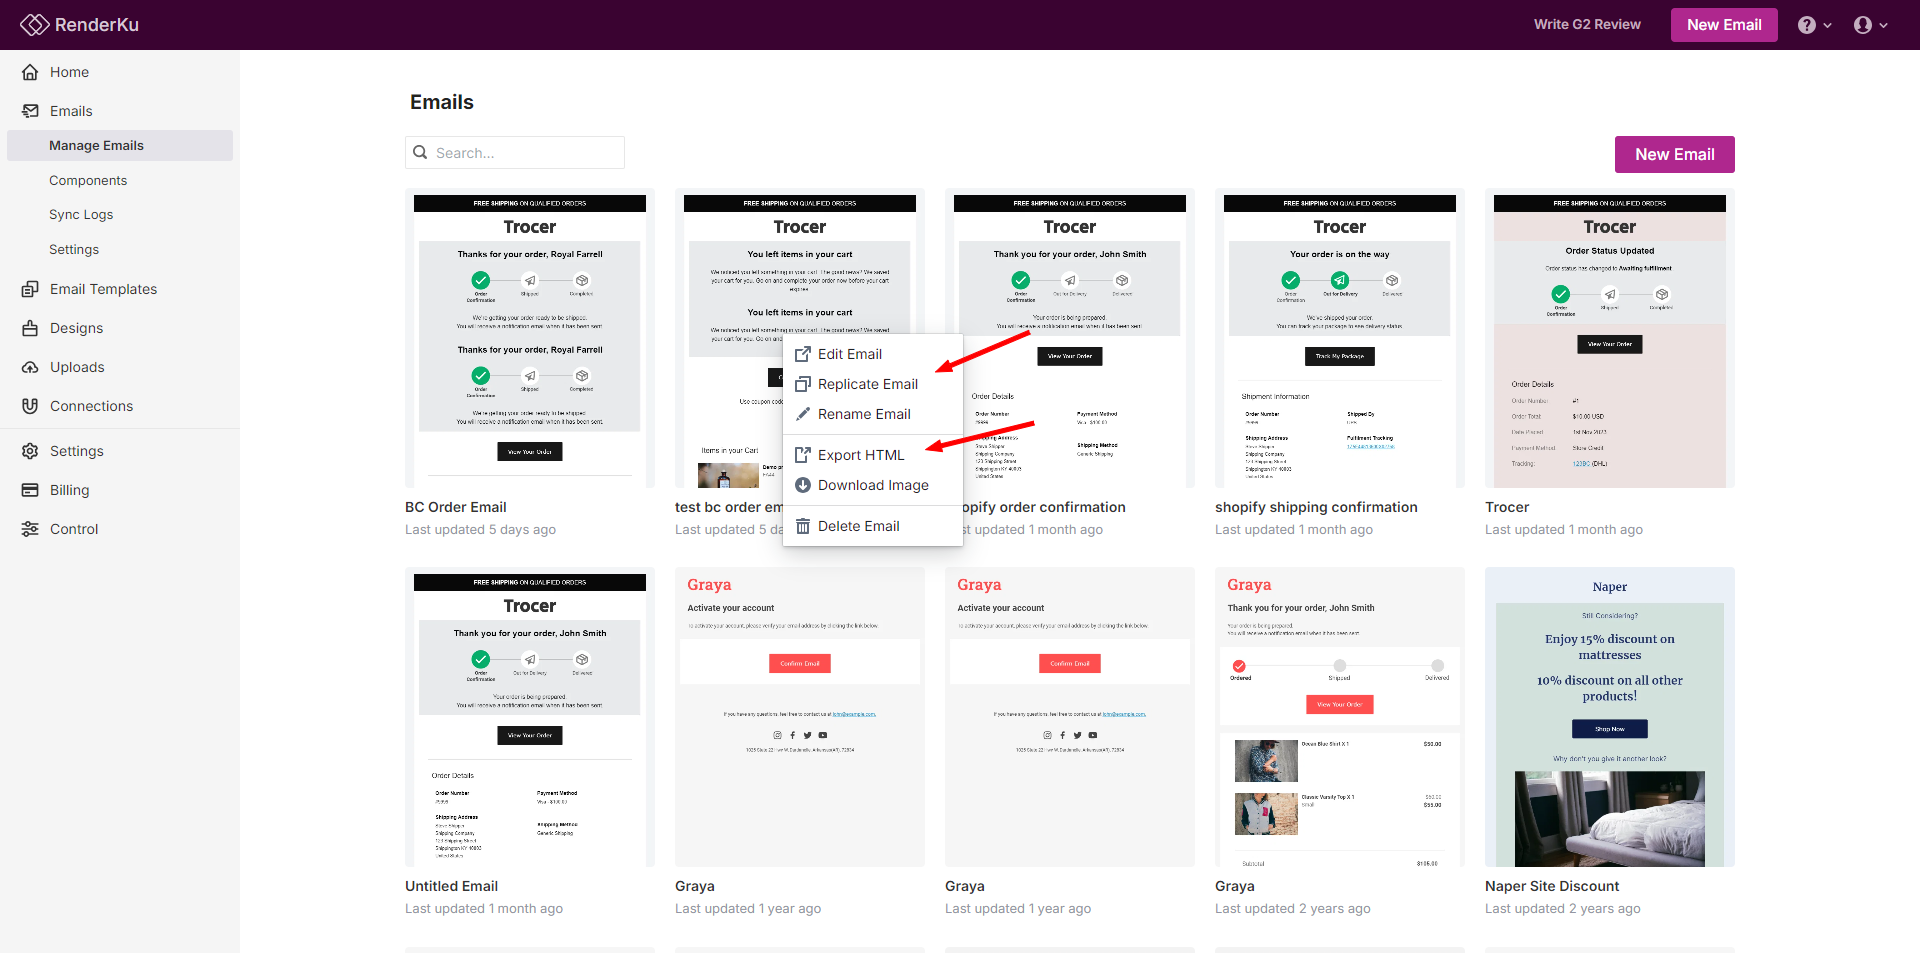Go to Sync Logs in sidebar
Image resolution: width=1920 pixels, height=953 pixels.
(81, 215)
